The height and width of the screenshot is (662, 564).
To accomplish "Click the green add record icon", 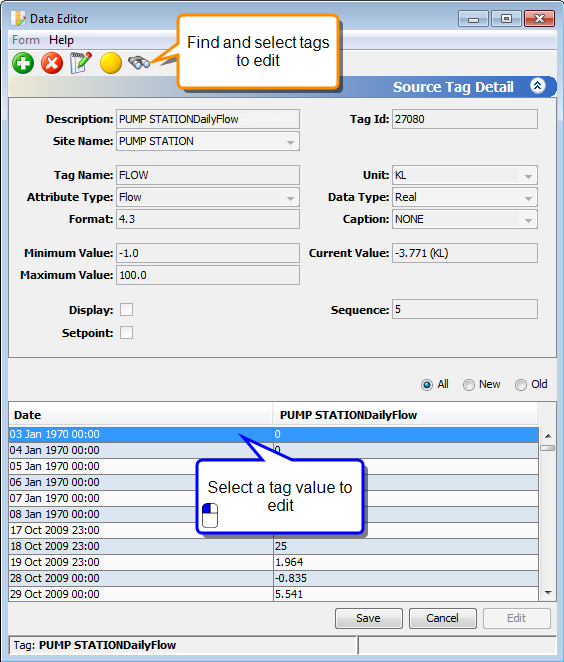I will pyautogui.click(x=23, y=63).
